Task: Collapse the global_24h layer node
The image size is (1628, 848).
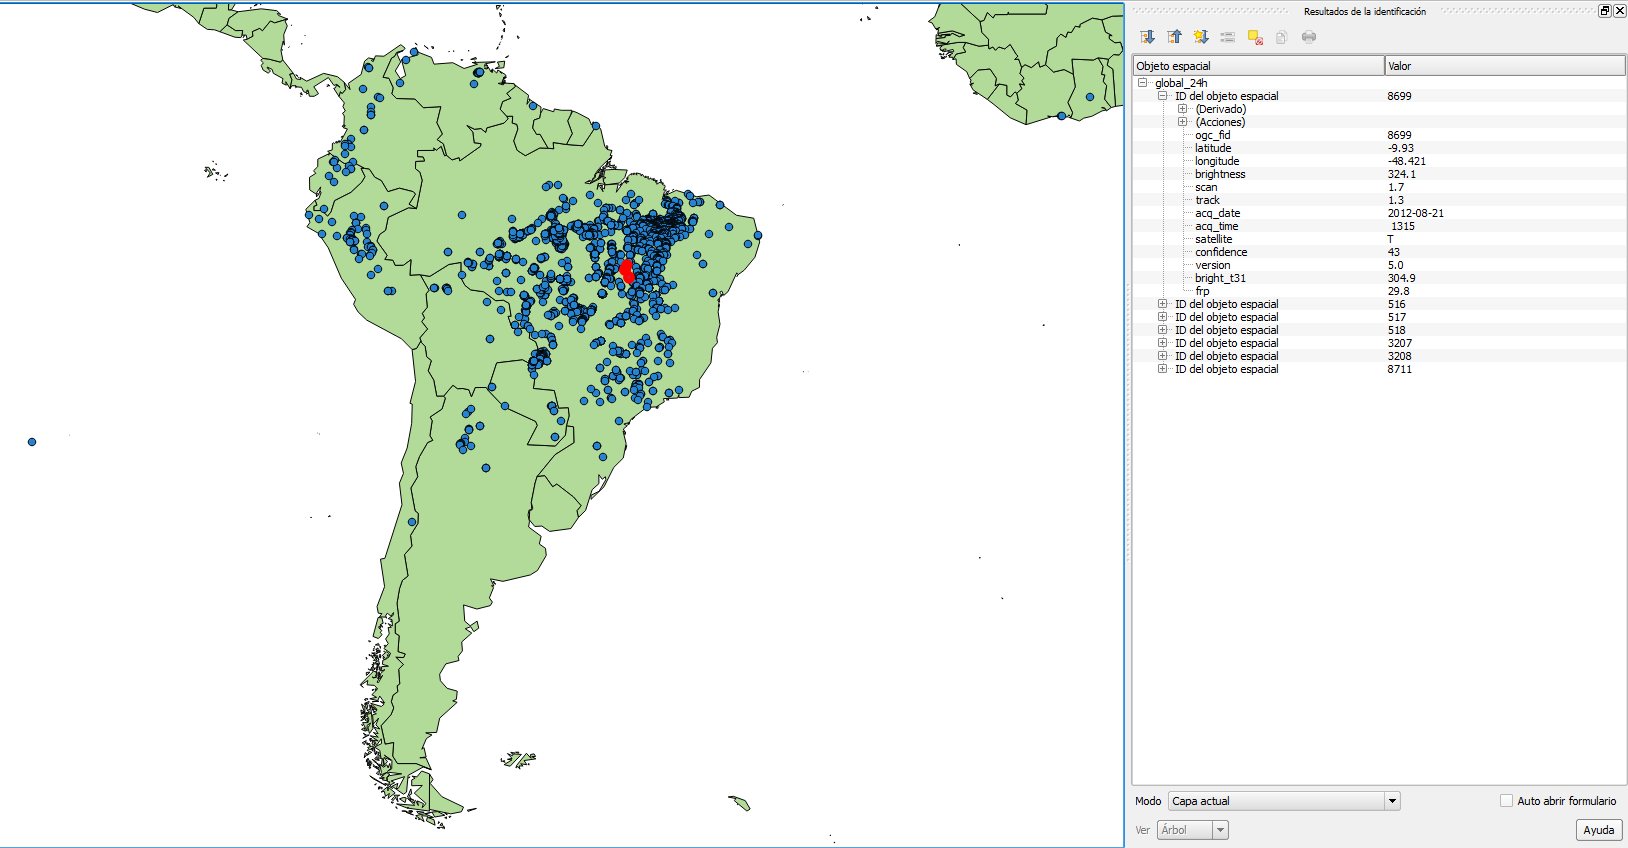Action: point(1143,83)
